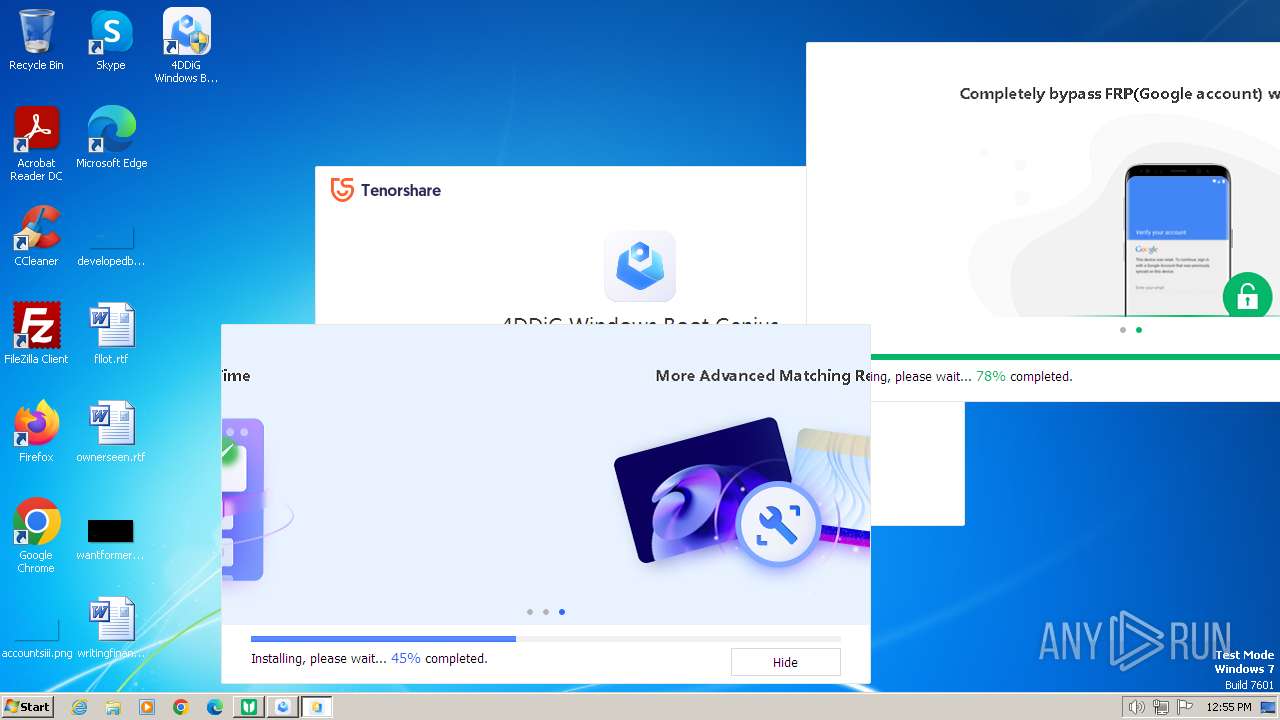Click '78%' completed status text
Image resolution: width=1280 pixels, height=720 pixels.
991,377
